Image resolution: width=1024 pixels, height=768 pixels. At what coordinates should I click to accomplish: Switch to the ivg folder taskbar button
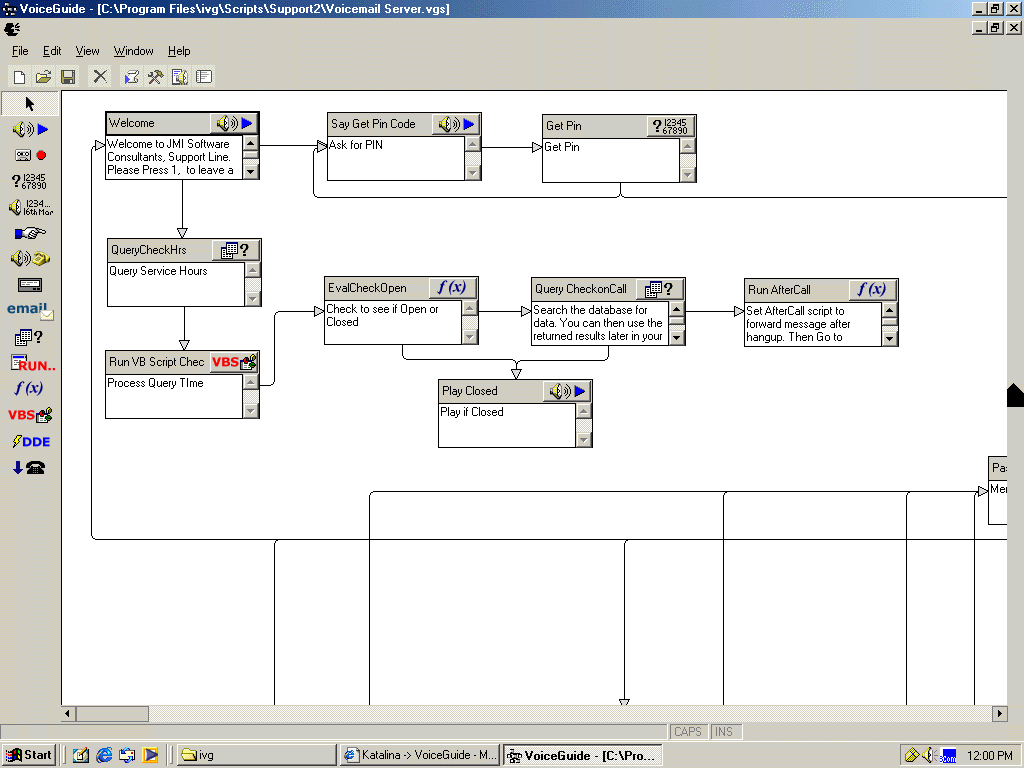256,755
